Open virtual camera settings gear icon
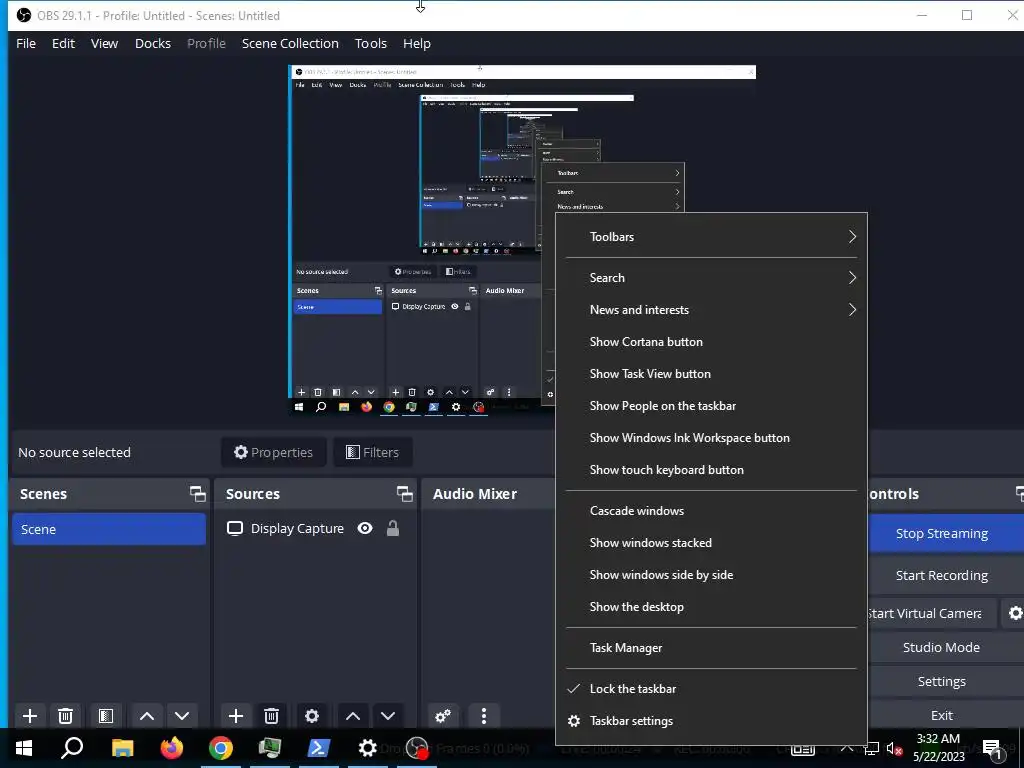 click(1015, 613)
